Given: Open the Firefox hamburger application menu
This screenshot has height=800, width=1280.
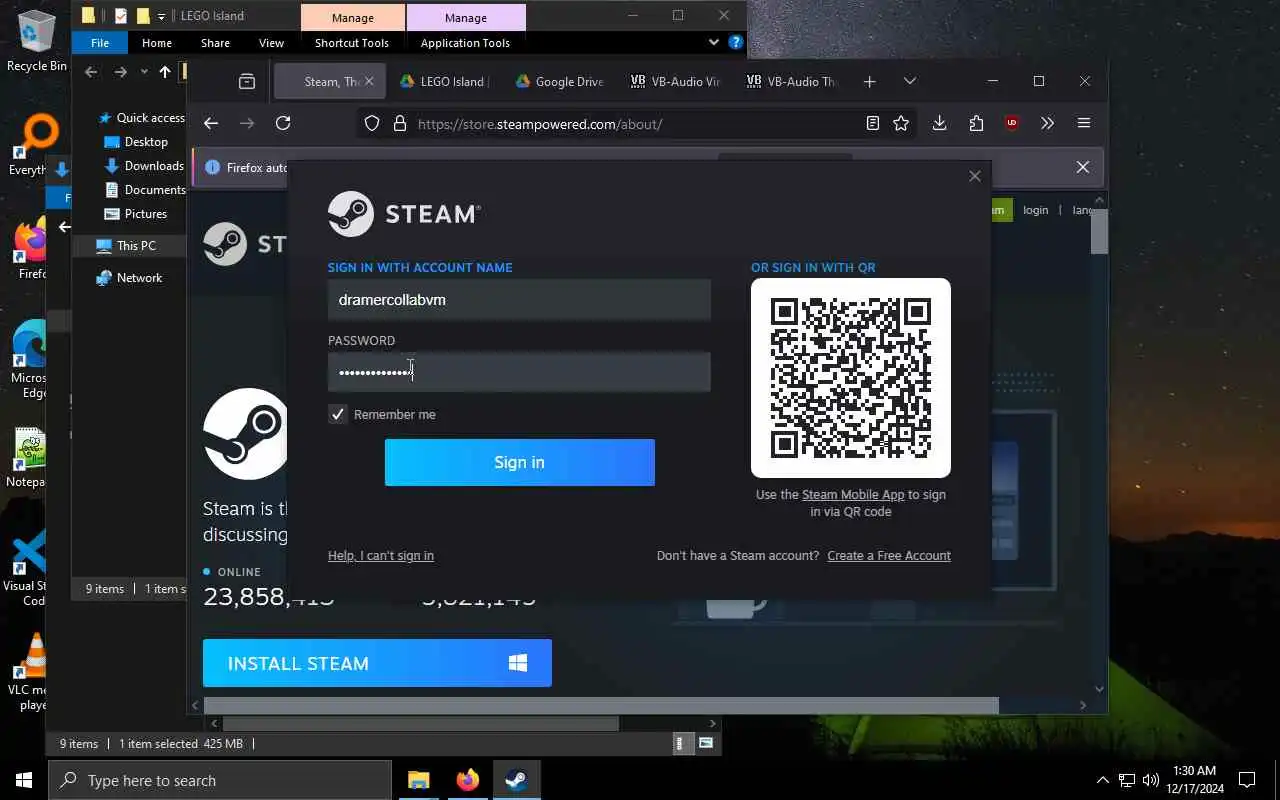Looking at the screenshot, I should pyautogui.click(x=1084, y=123).
